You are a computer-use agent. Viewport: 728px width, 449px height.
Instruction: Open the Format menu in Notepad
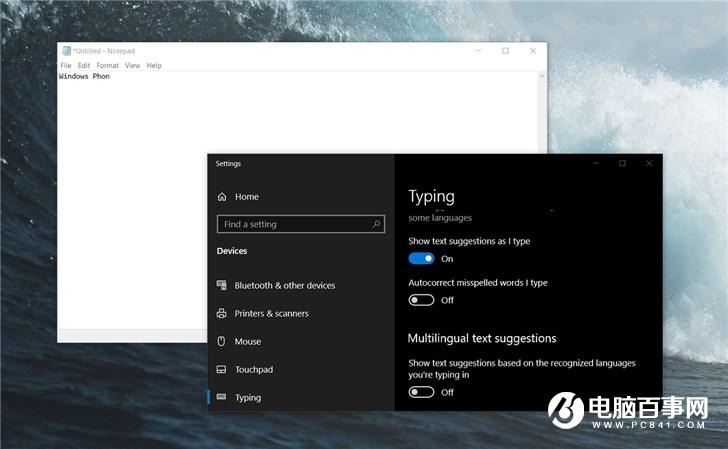pos(108,65)
